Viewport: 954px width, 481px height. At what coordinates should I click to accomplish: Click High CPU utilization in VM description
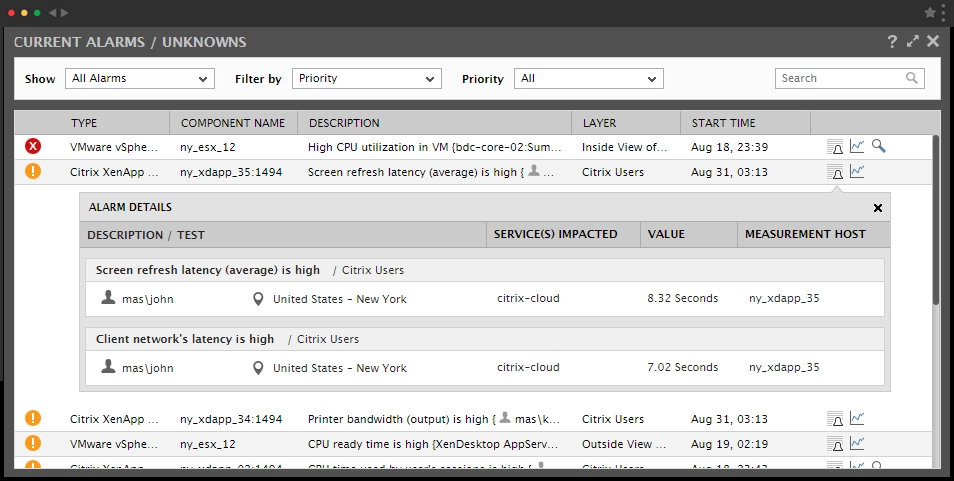coord(434,147)
